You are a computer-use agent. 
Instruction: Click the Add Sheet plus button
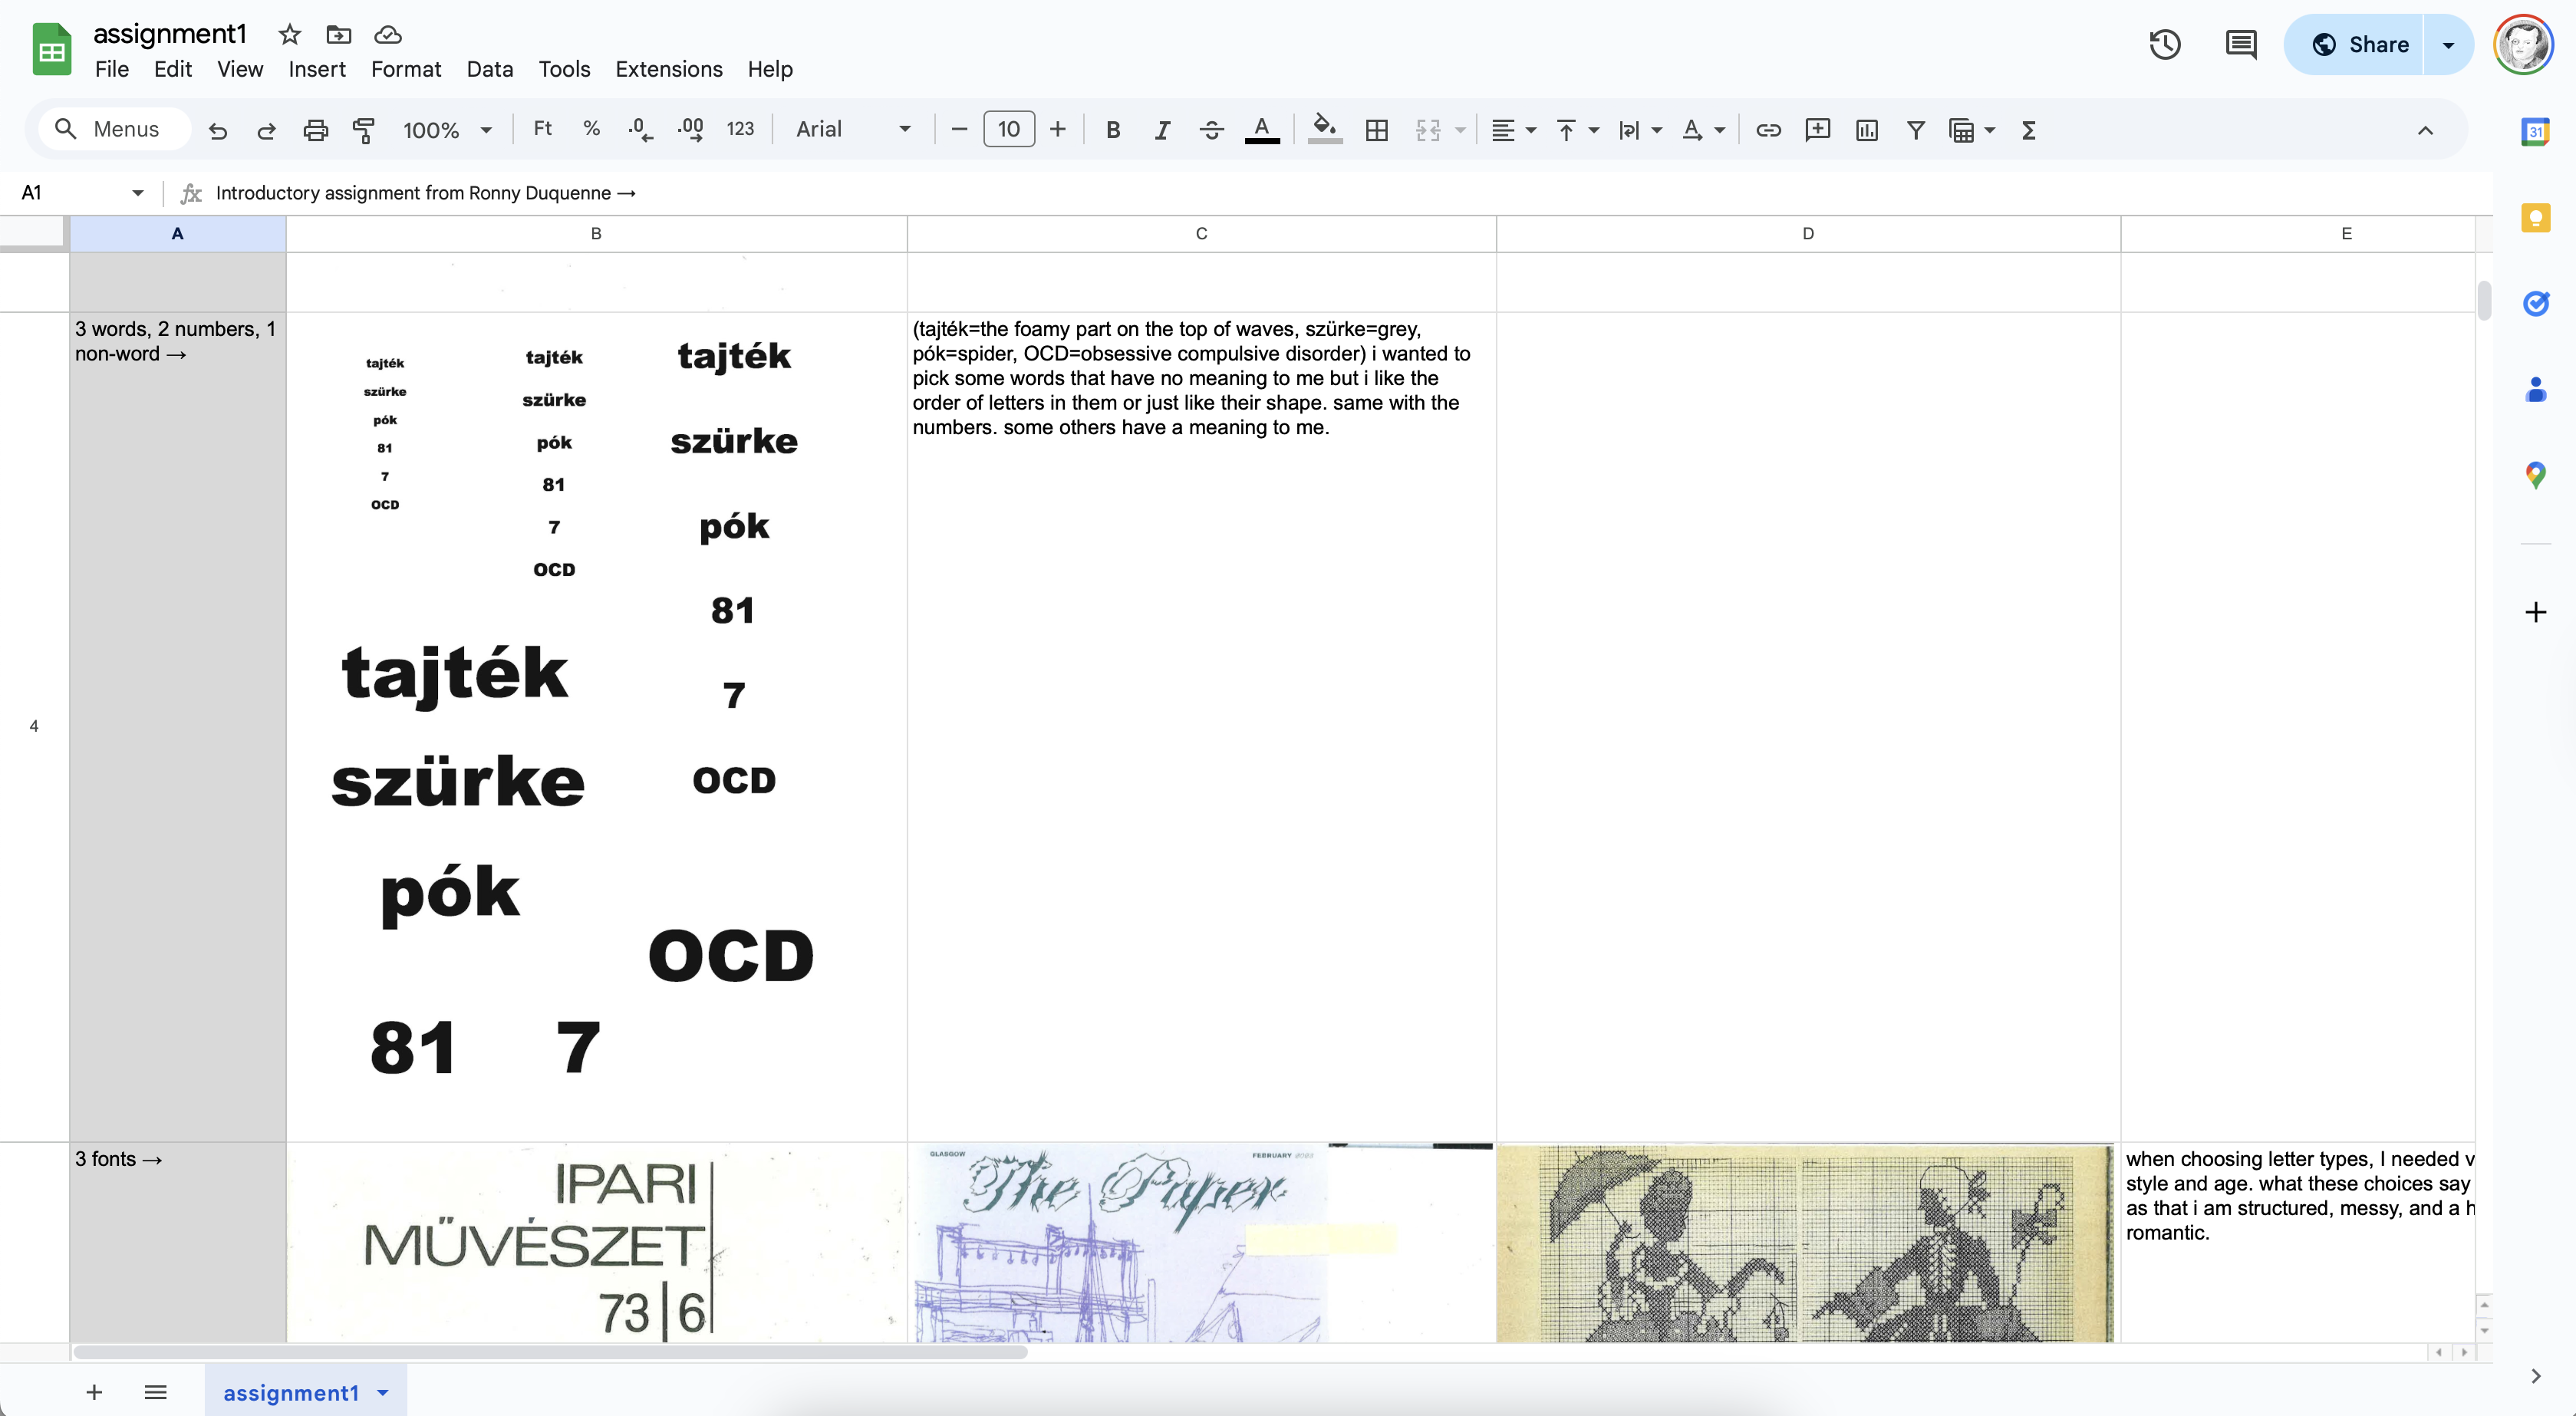pos(94,1392)
